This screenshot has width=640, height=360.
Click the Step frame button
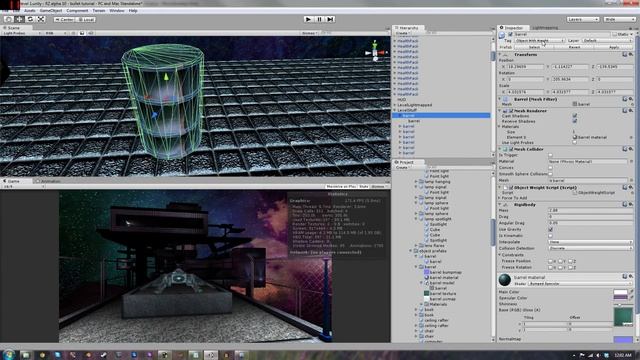(x=330, y=19)
